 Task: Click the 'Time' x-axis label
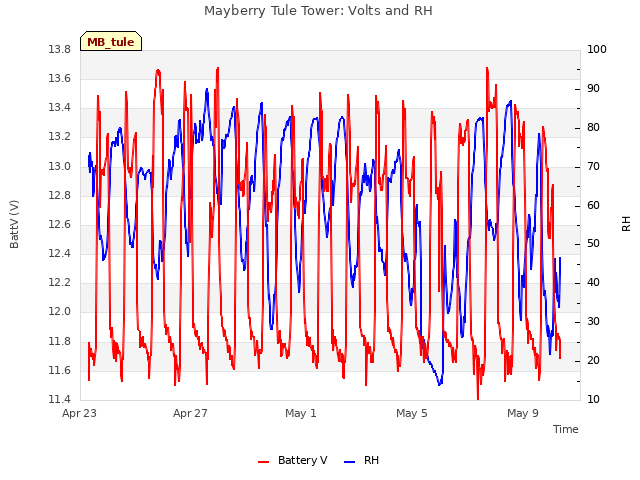[x=566, y=429]
